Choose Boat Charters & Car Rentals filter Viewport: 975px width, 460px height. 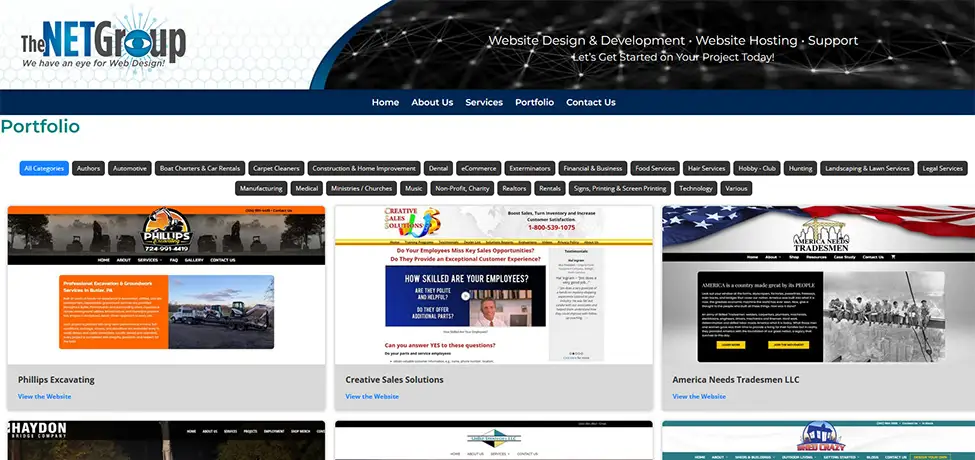(200, 168)
